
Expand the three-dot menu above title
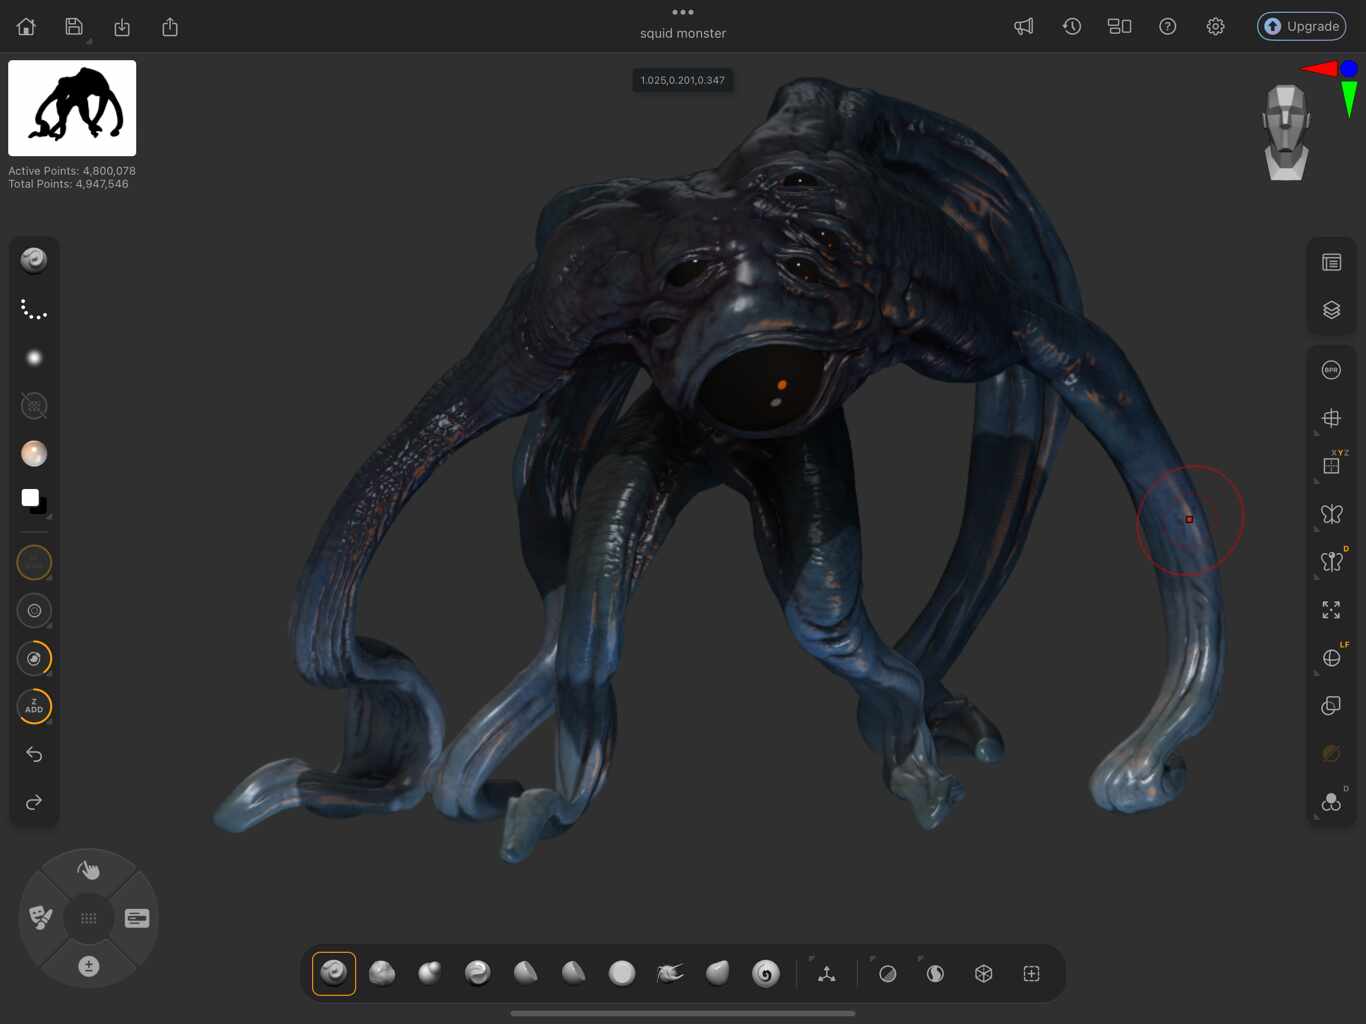(683, 12)
